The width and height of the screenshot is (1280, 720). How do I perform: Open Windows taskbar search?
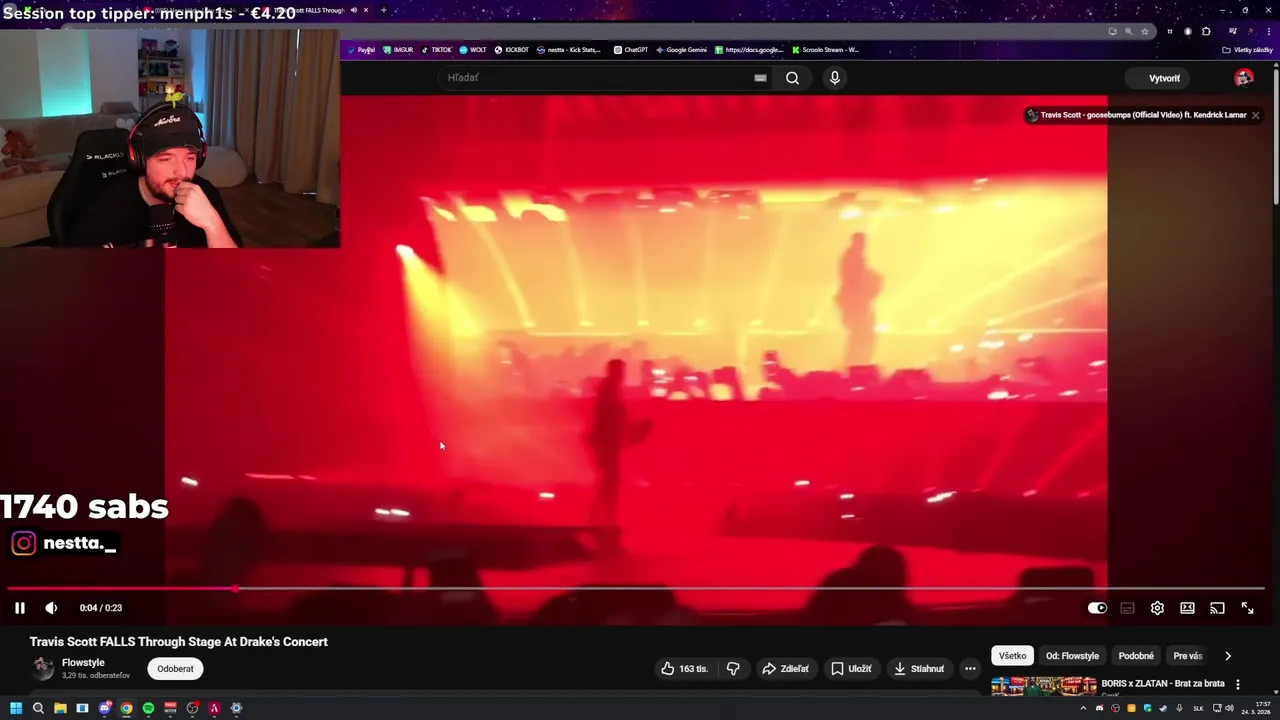coord(38,708)
